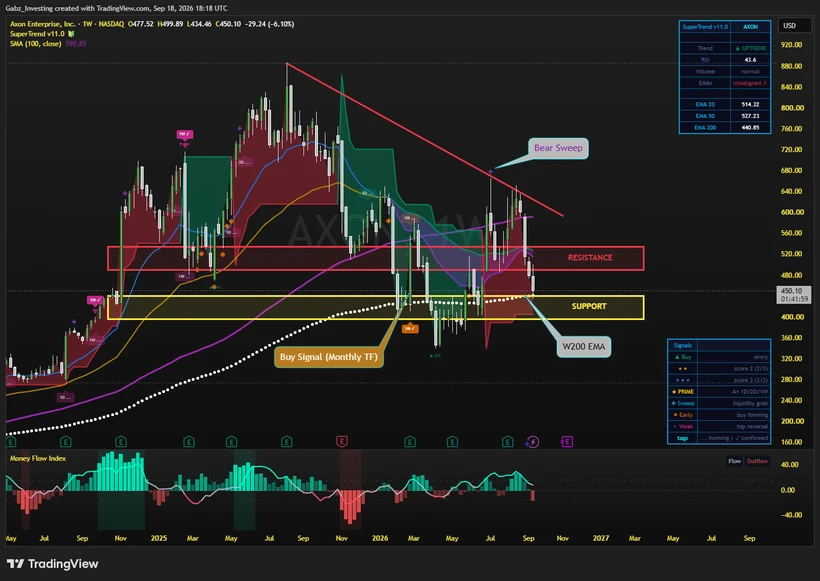This screenshot has height=581, width=820.
Task: Select the Buy Signal (Monthly TF) callout
Action: pos(328,357)
